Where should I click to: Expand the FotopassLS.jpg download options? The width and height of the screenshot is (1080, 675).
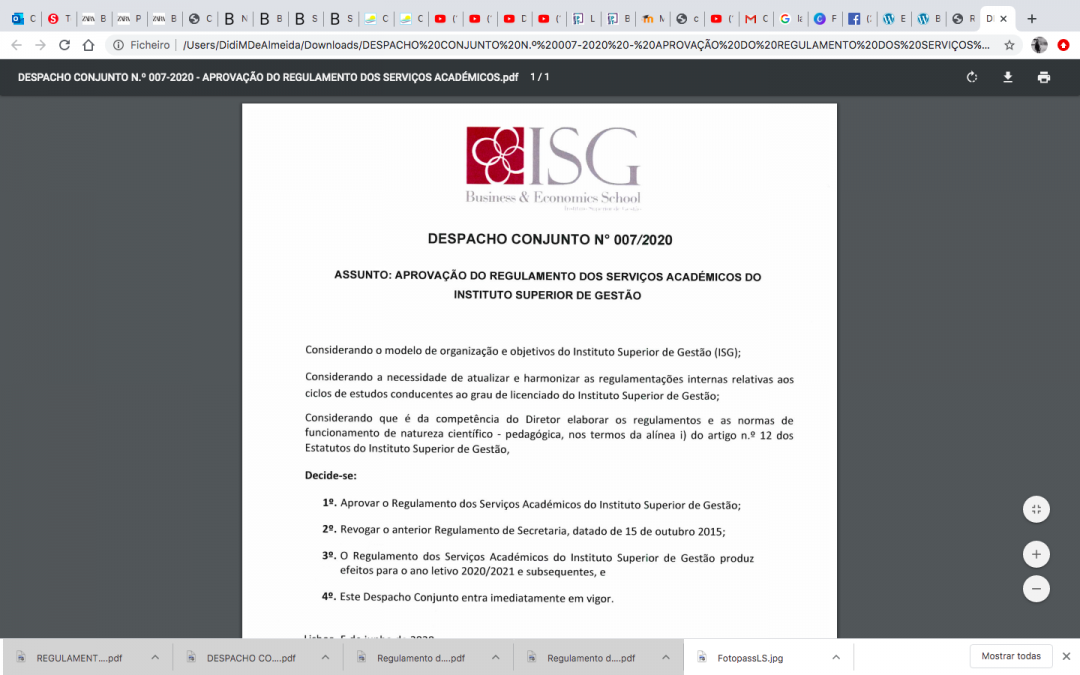point(836,657)
